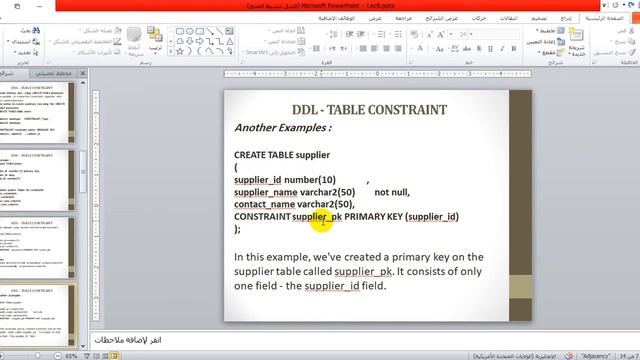Click Increase List Level indent icon
The height and width of the screenshot is (360, 640).
click(x=349, y=34)
